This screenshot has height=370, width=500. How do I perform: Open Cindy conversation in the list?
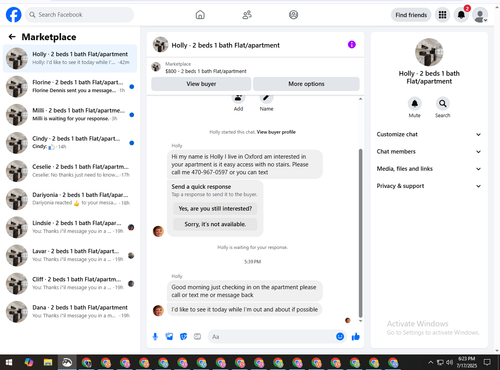click(x=70, y=143)
